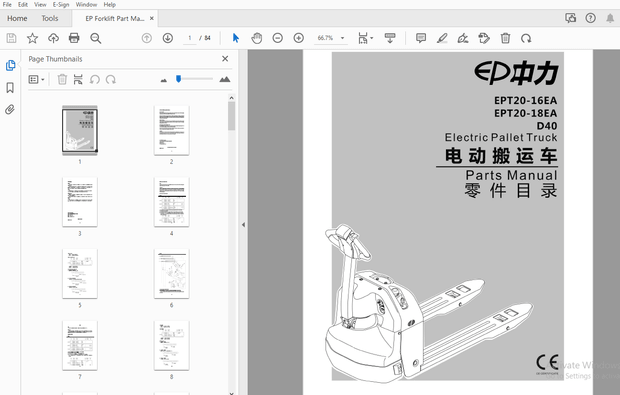Click the insert pages icon in thumbnails panel
Image resolution: width=620 pixels, height=395 pixels.
point(78,79)
